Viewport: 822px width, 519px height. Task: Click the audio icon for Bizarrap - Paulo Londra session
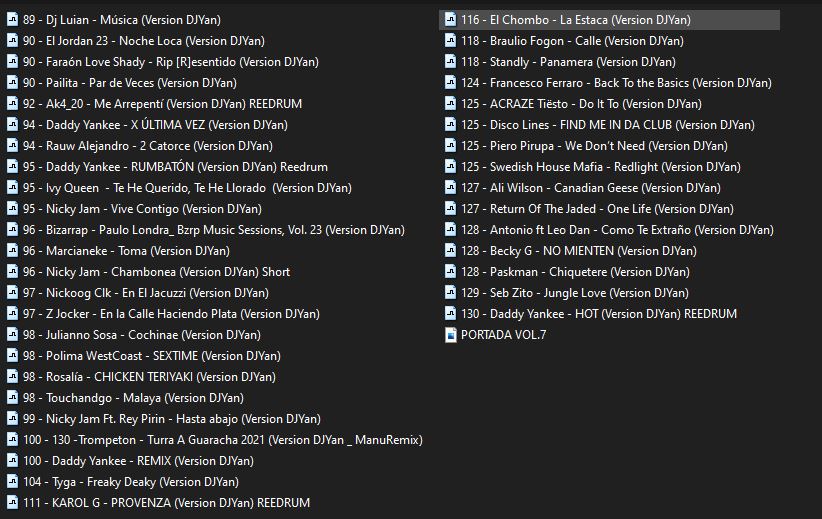click(x=12, y=229)
